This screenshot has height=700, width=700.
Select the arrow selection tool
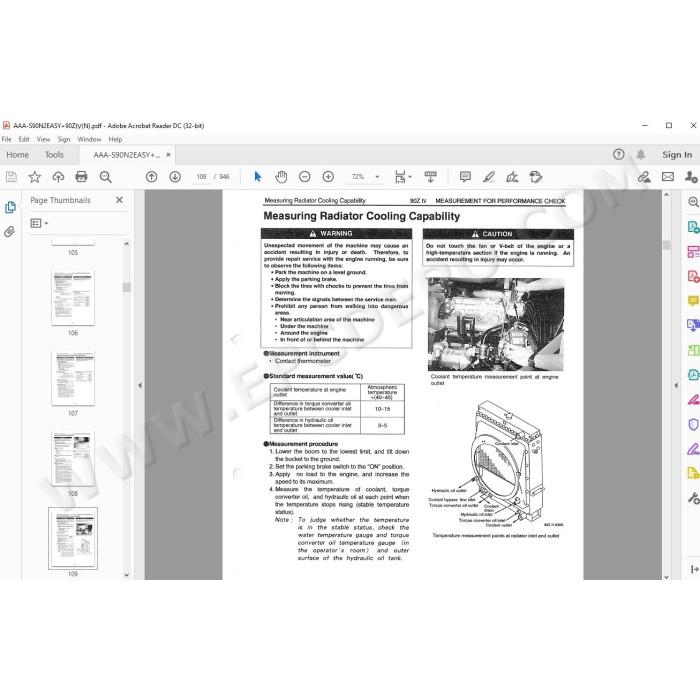click(x=258, y=177)
